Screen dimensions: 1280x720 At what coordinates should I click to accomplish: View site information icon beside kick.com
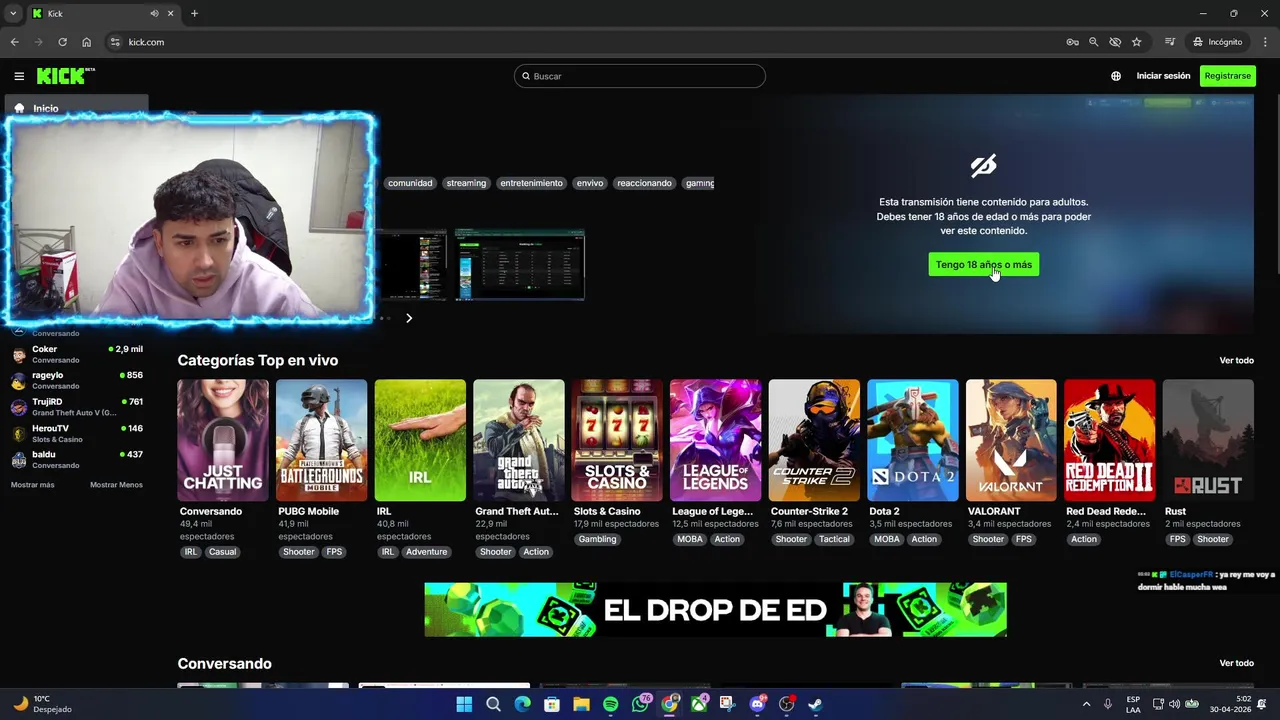(x=115, y=42)
